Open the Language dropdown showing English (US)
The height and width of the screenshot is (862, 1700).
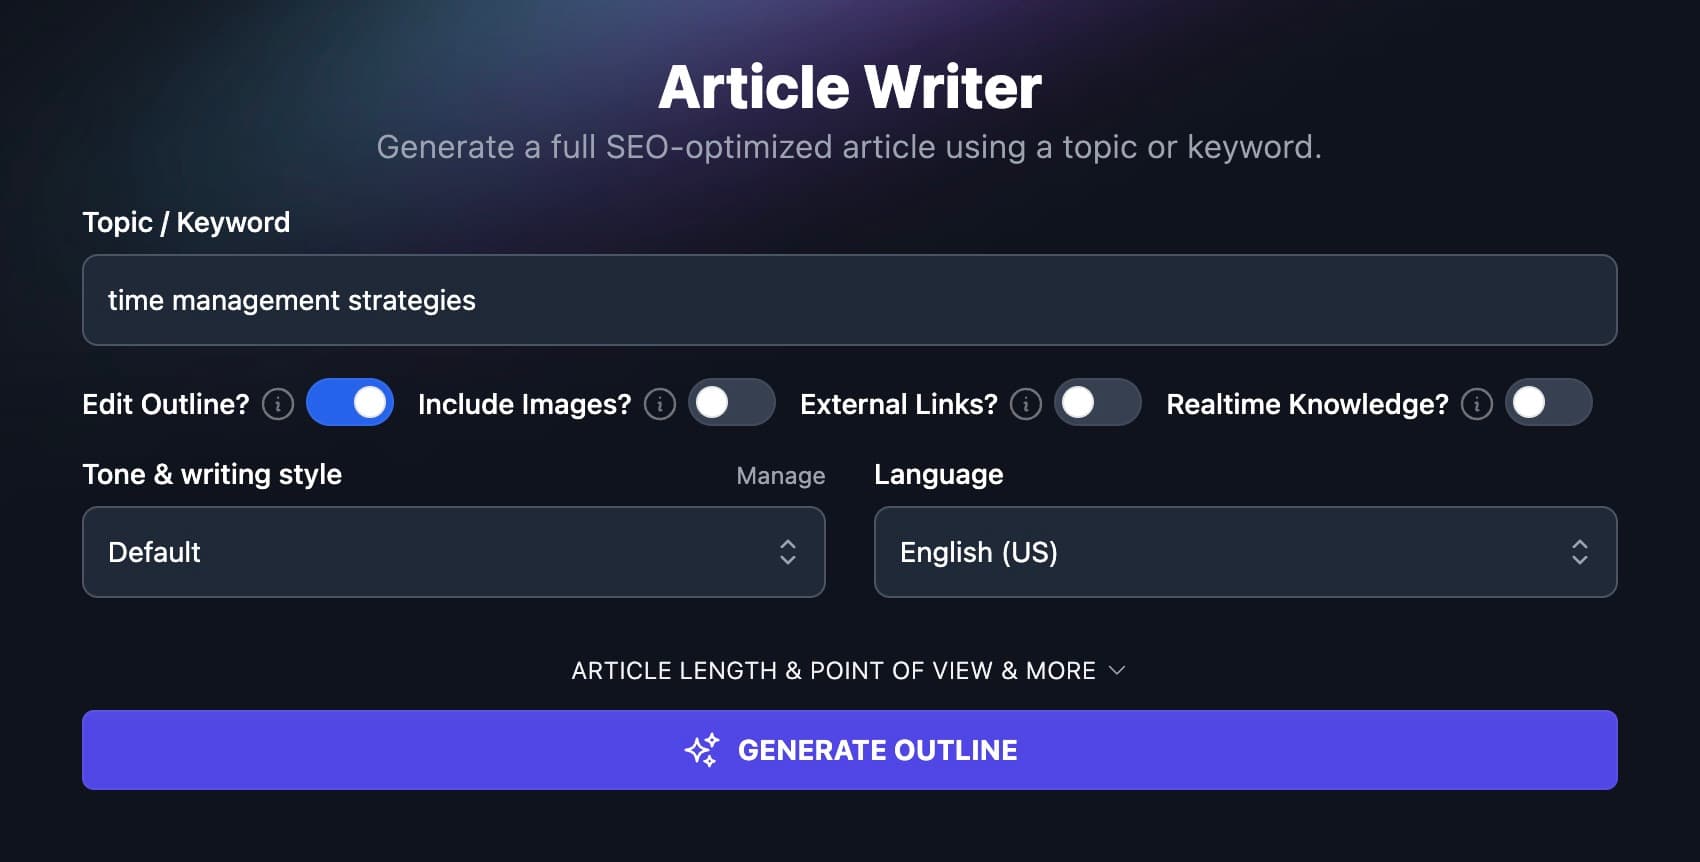tap(1246, 551)
